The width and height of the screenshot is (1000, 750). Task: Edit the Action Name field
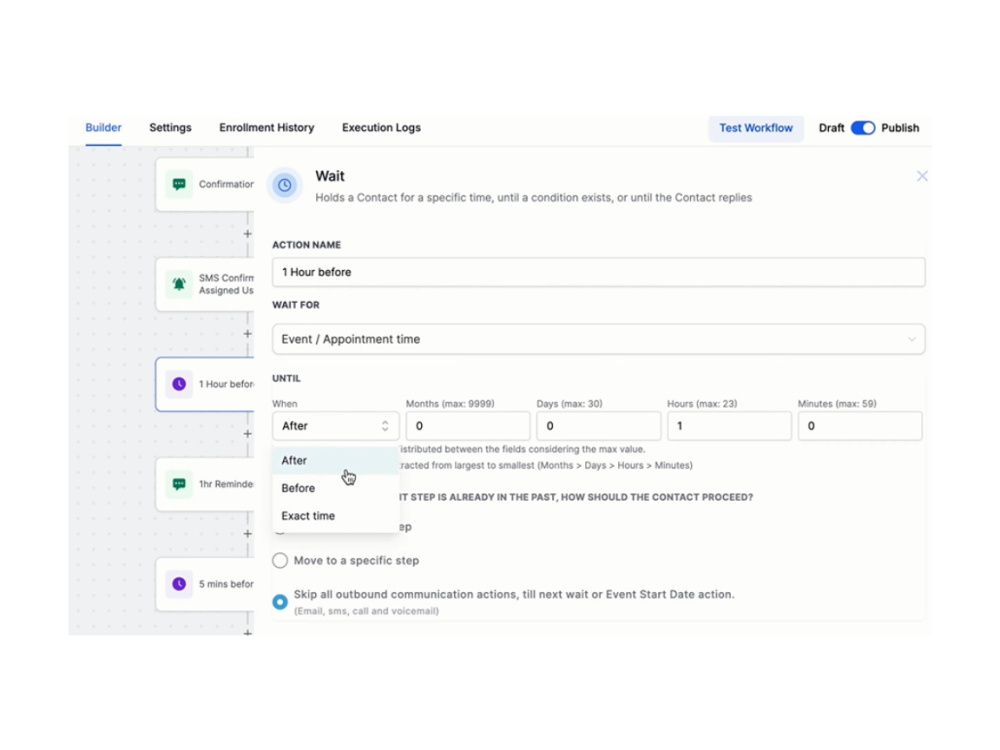598,272
